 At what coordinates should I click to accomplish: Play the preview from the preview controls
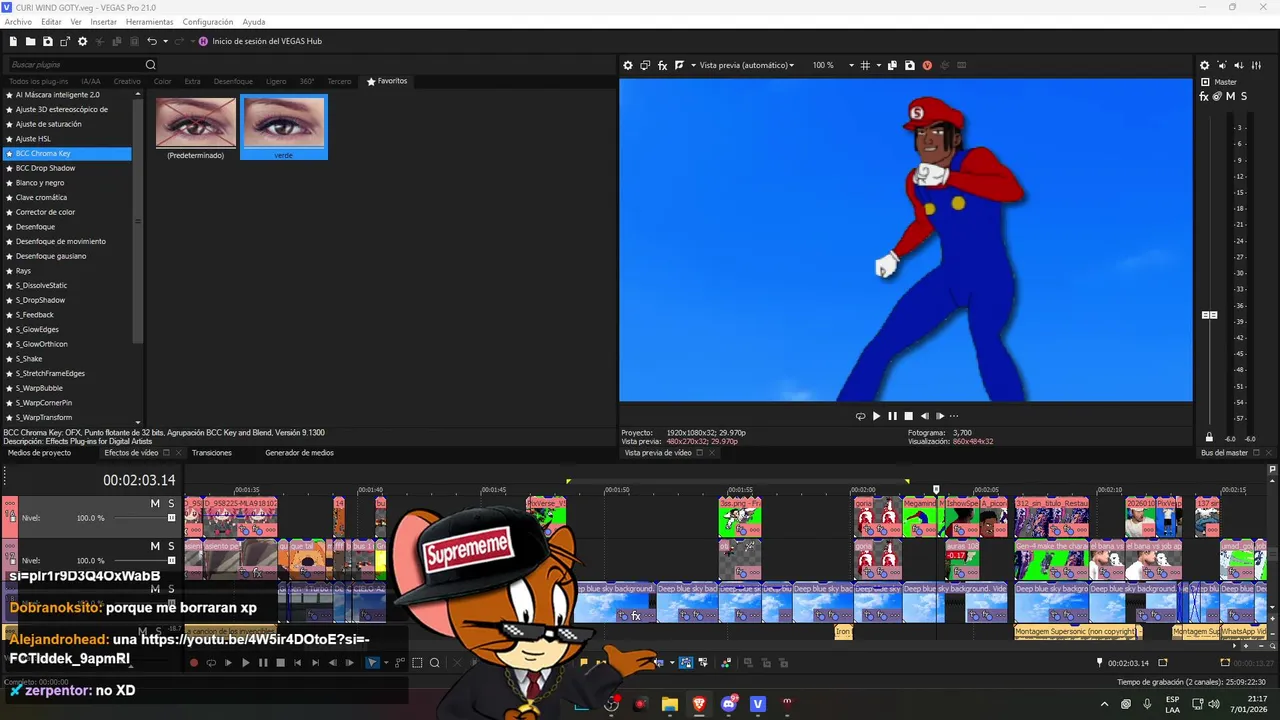(x=876, y=416)
